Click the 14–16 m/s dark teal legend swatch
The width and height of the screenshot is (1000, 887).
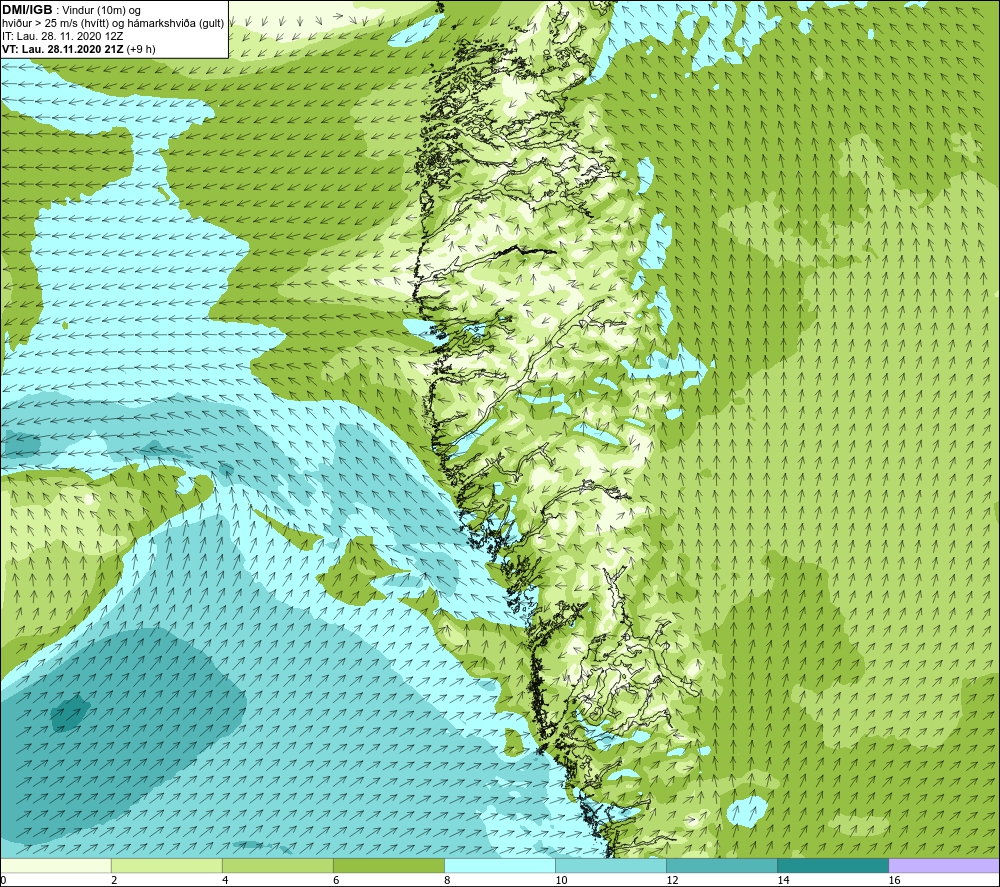[833, 865]
